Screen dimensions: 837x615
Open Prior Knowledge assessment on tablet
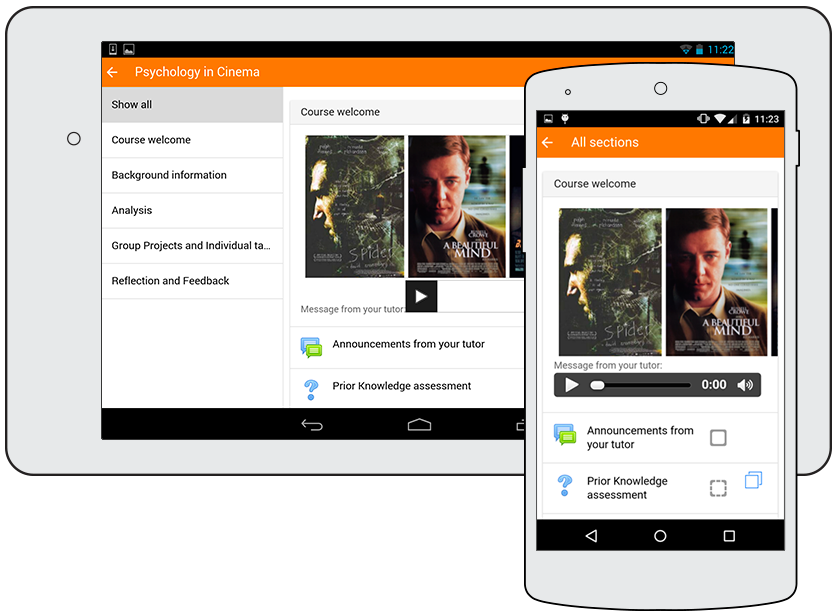pyautogui.click(x=402, y=387)
